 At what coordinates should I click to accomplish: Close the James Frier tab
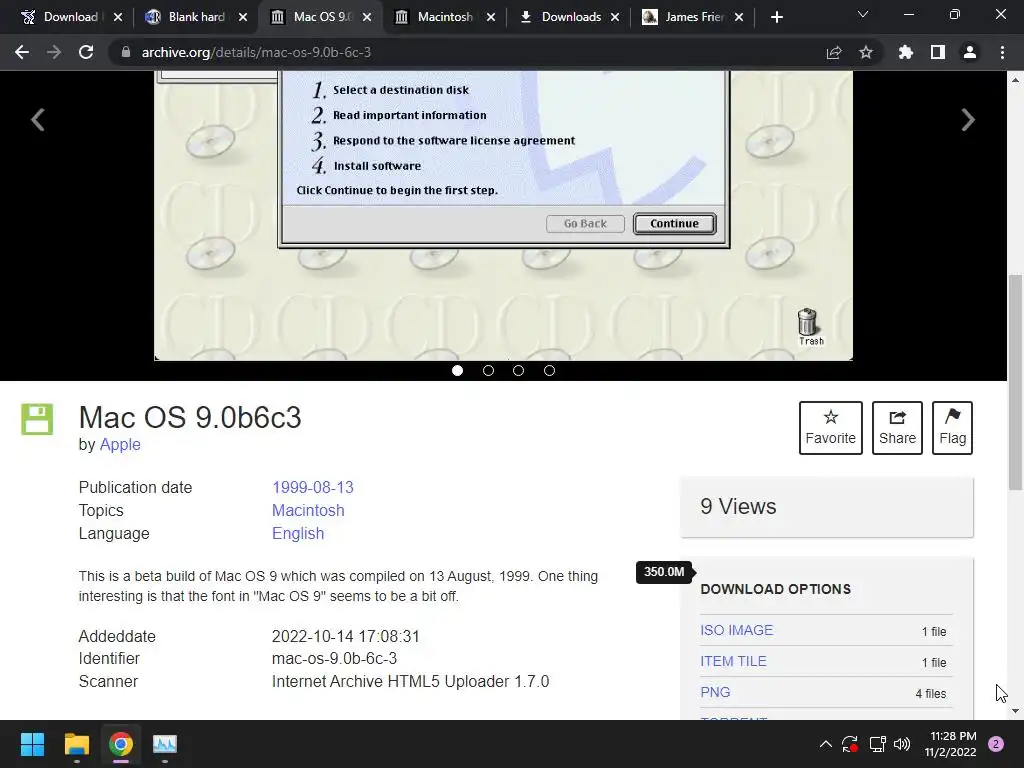point(739,17)
